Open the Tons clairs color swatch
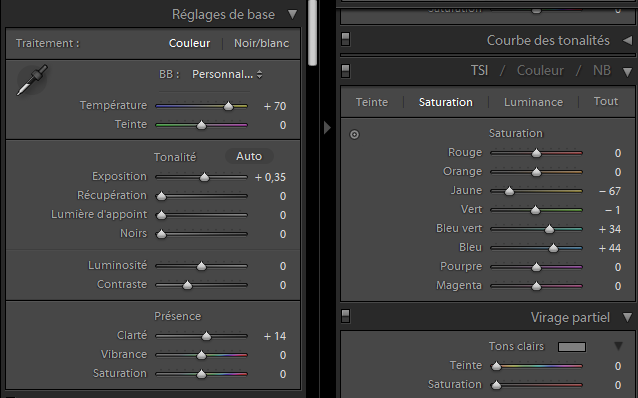 coord(572,347)
